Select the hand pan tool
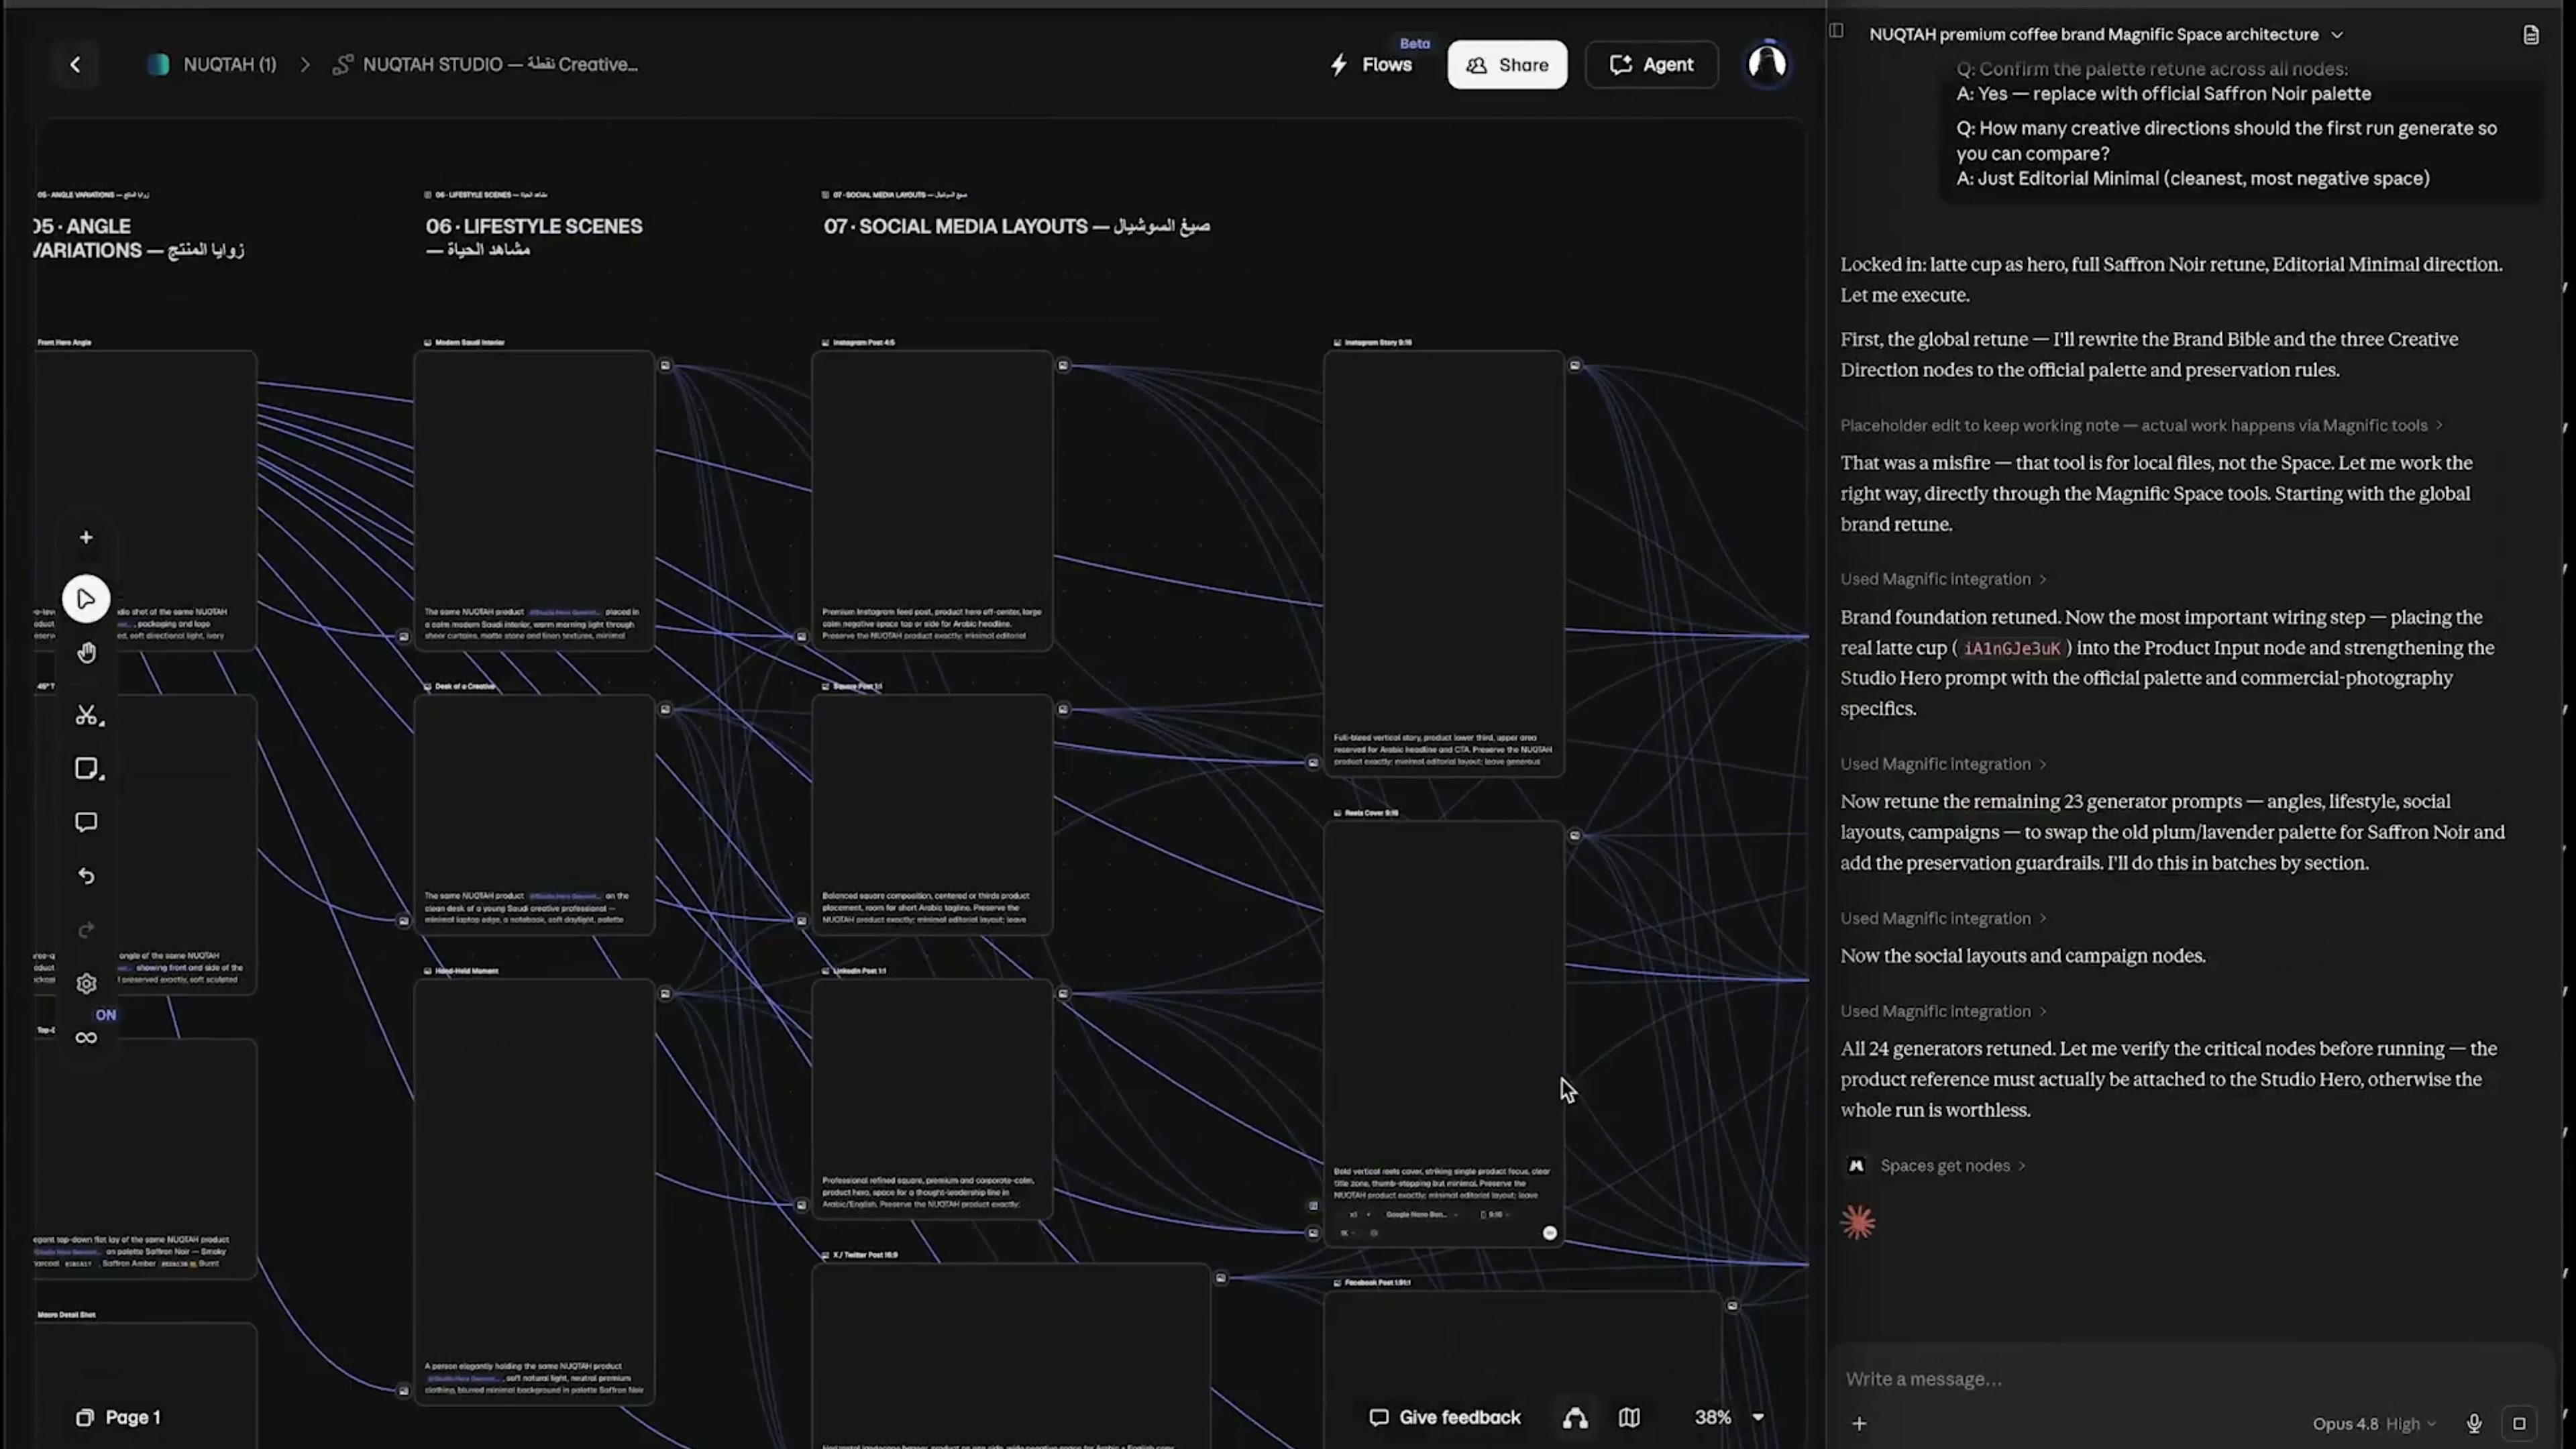The width and height of the screenshot is (2576, 1449). (86, 653)
